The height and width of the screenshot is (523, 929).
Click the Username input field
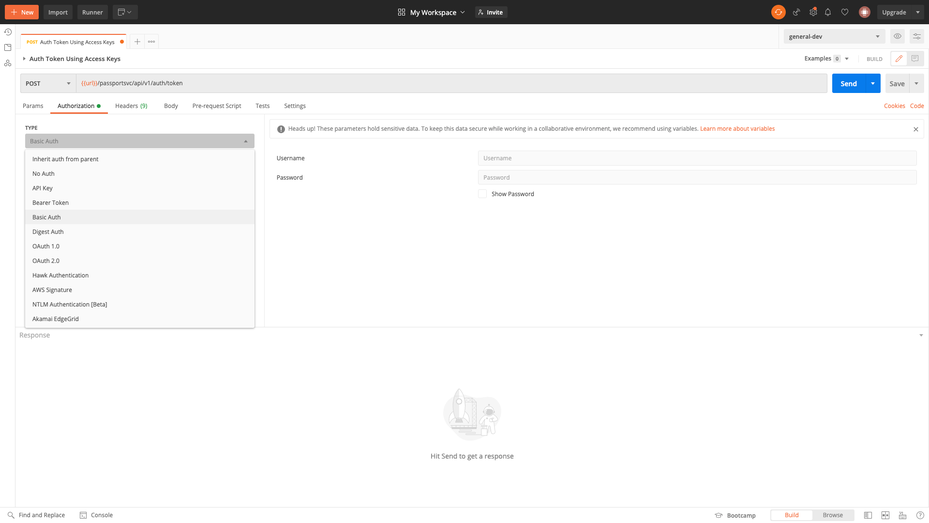click(x=696, y=158)
